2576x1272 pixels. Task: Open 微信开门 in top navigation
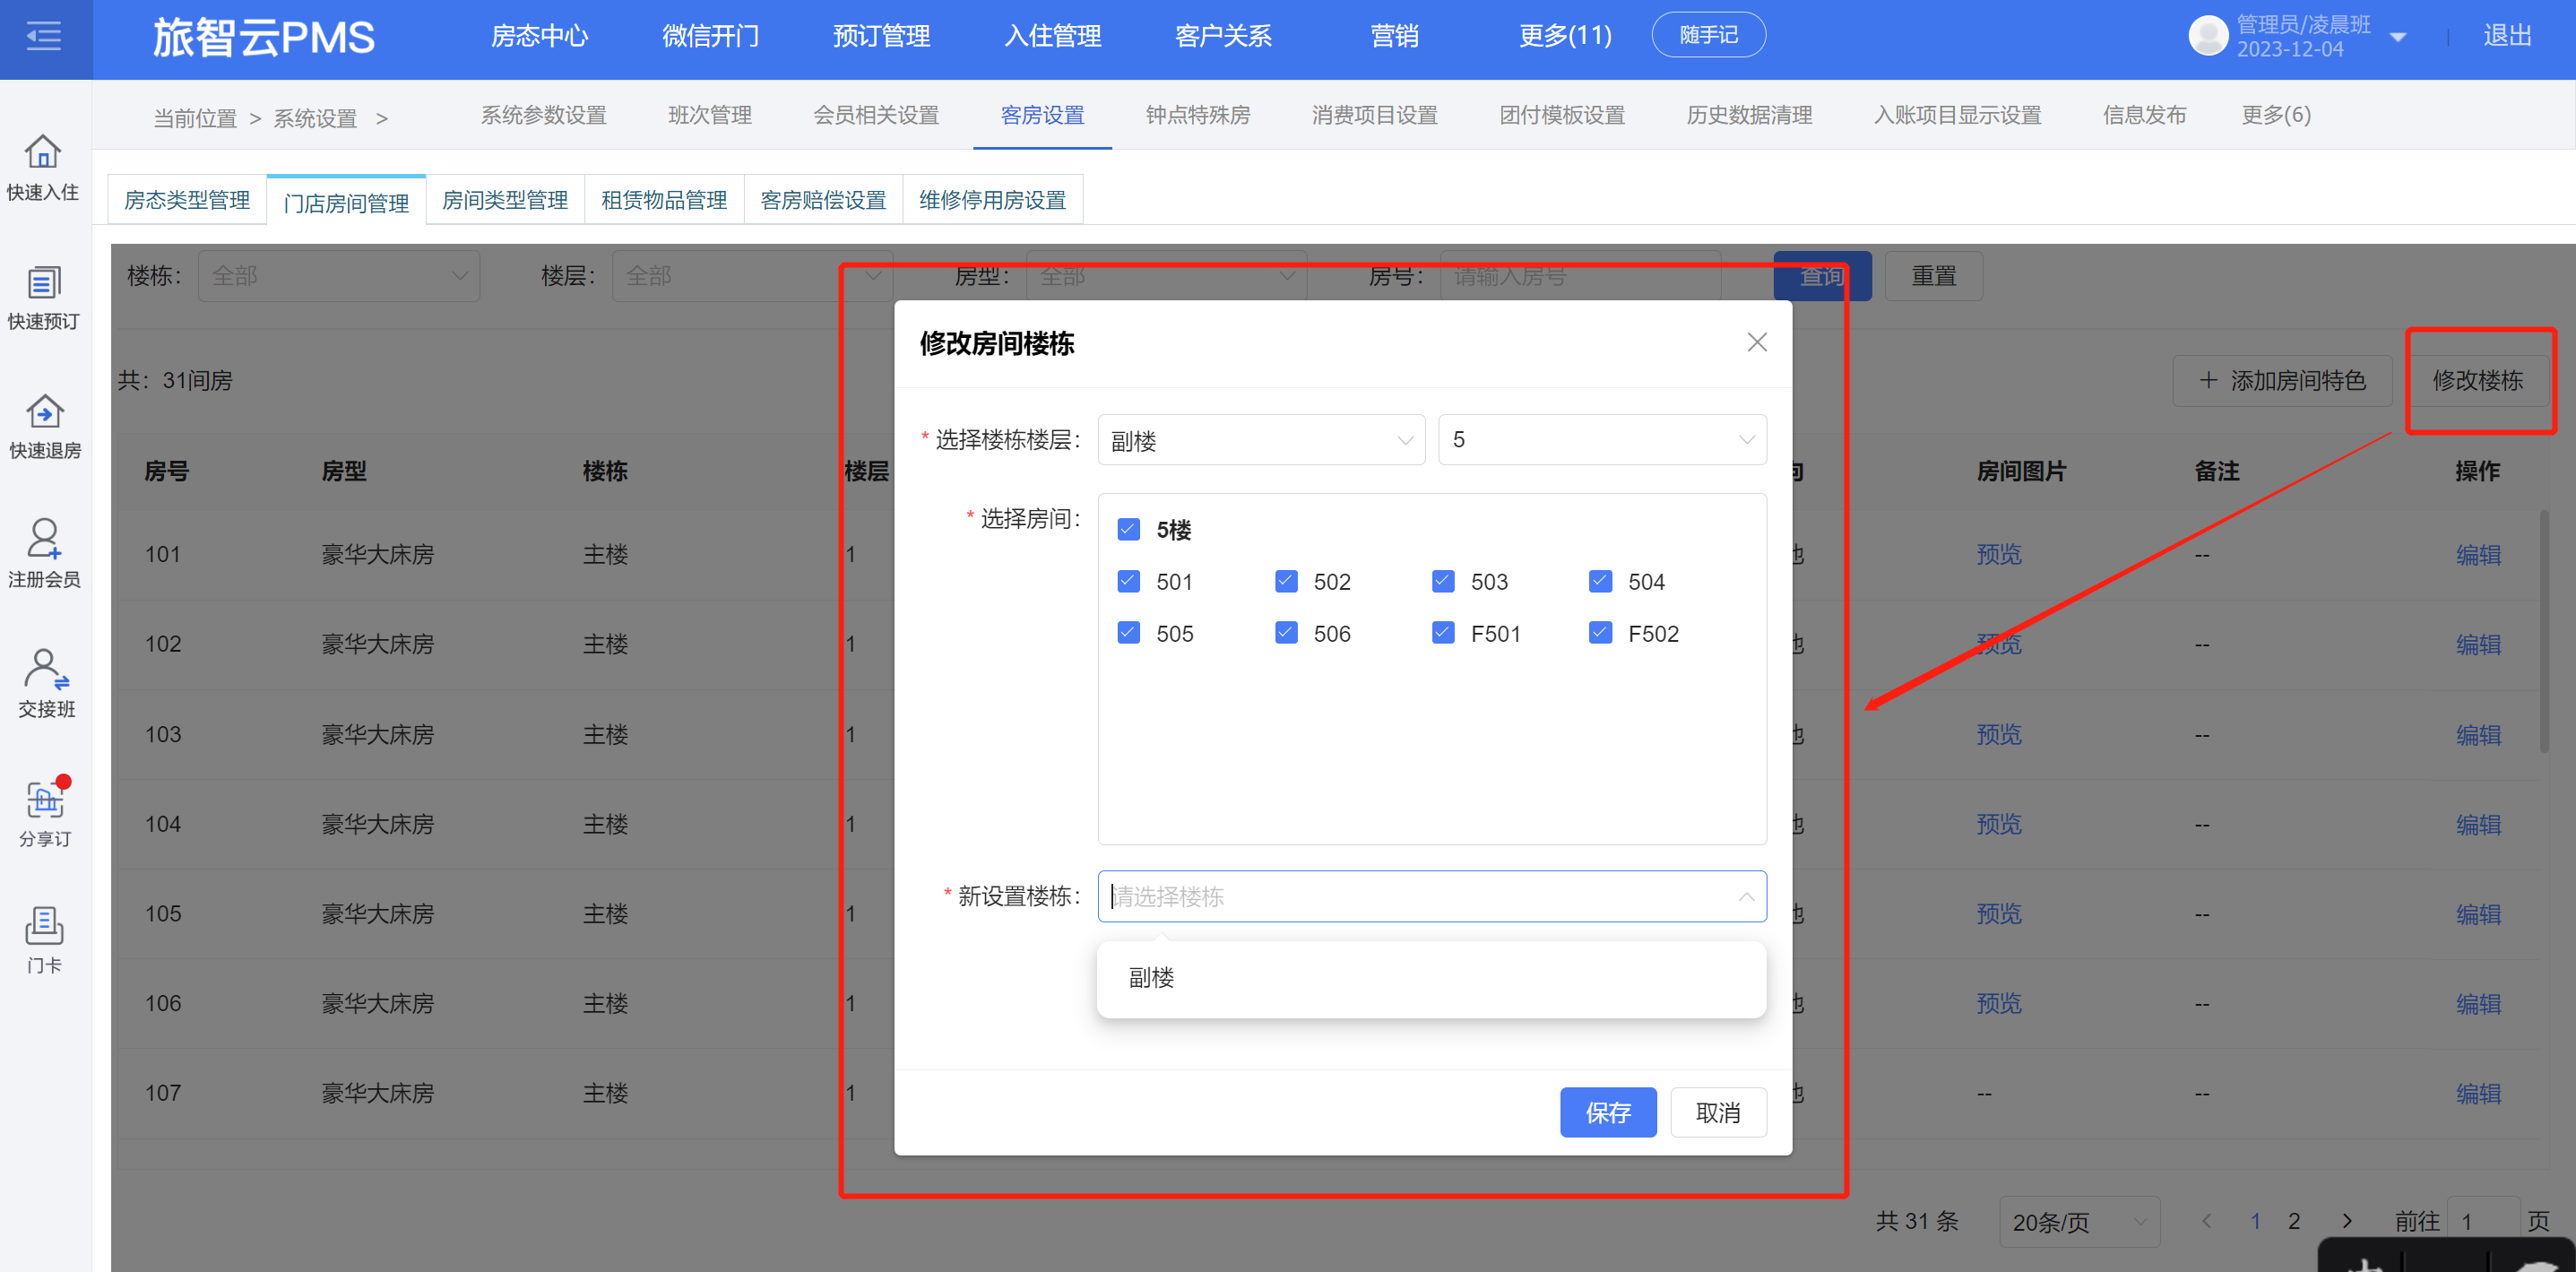coord(711,36)
